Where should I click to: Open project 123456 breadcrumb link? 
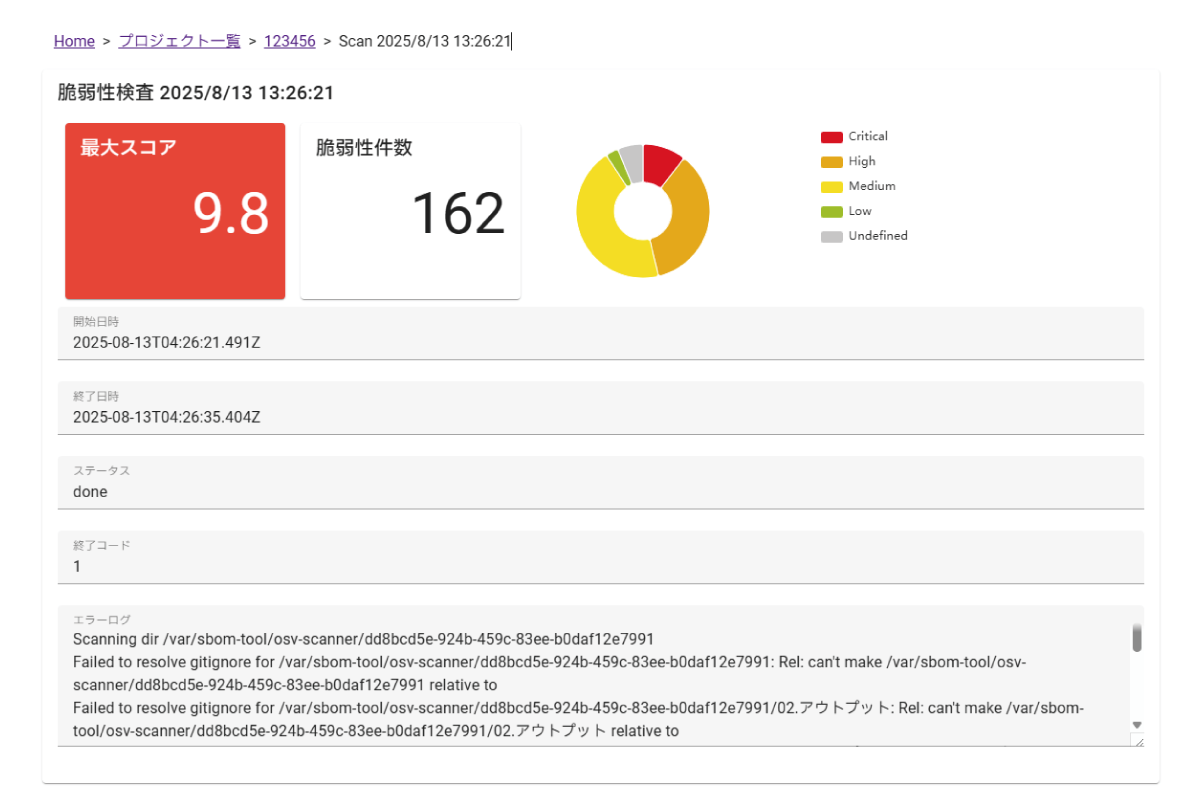pos(289,41)
